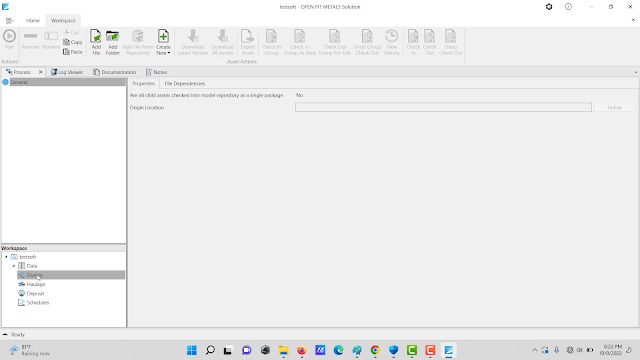Image resolution: width=640 pixels, height=360 pixels.
Task: Select the Workspace ribbon tab
Action: pos(63,20)
